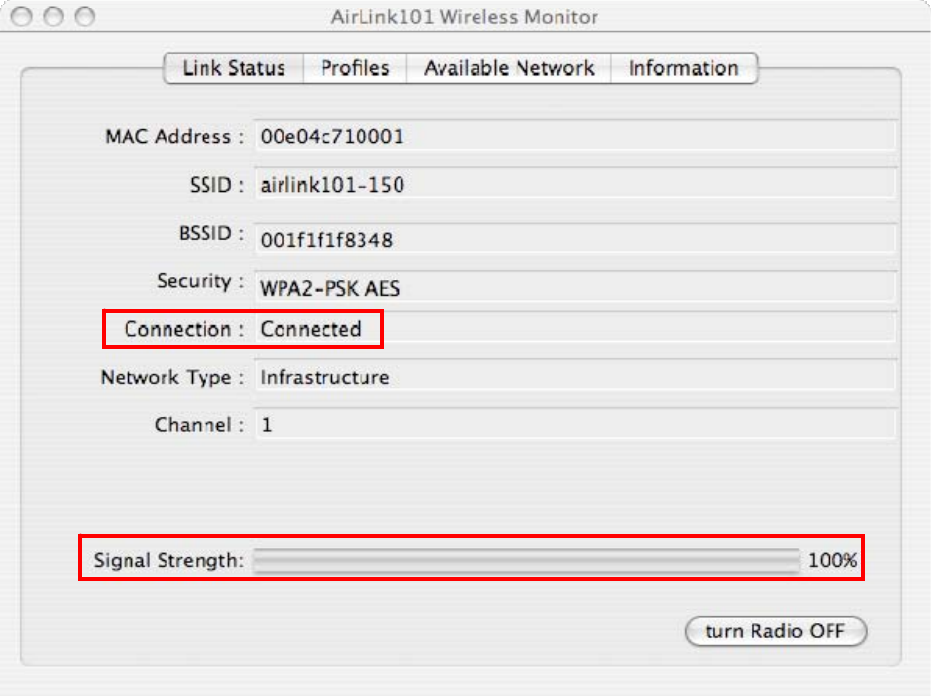The height and width of the screenshot is (696, 931).
Task: Click the 100% signal strength readout
Action: 832,560
